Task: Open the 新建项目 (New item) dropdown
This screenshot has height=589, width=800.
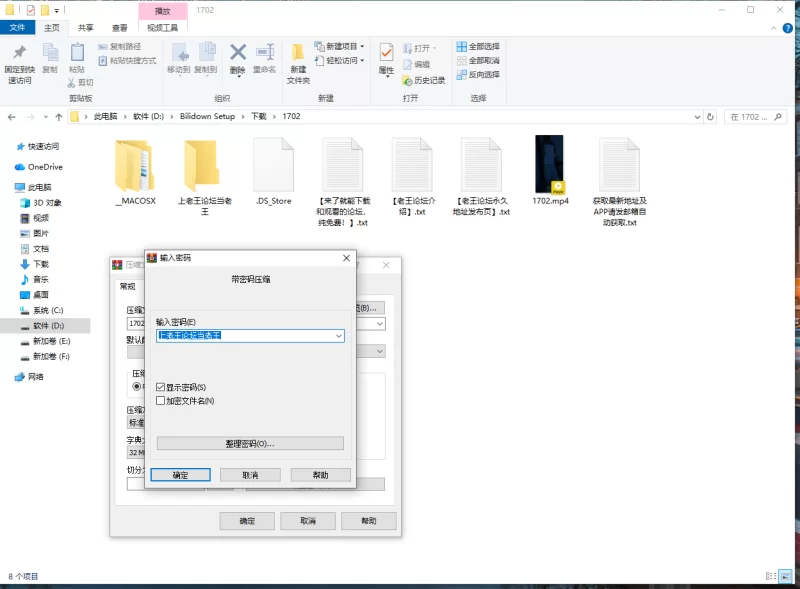Action: (x=340, y=47)
